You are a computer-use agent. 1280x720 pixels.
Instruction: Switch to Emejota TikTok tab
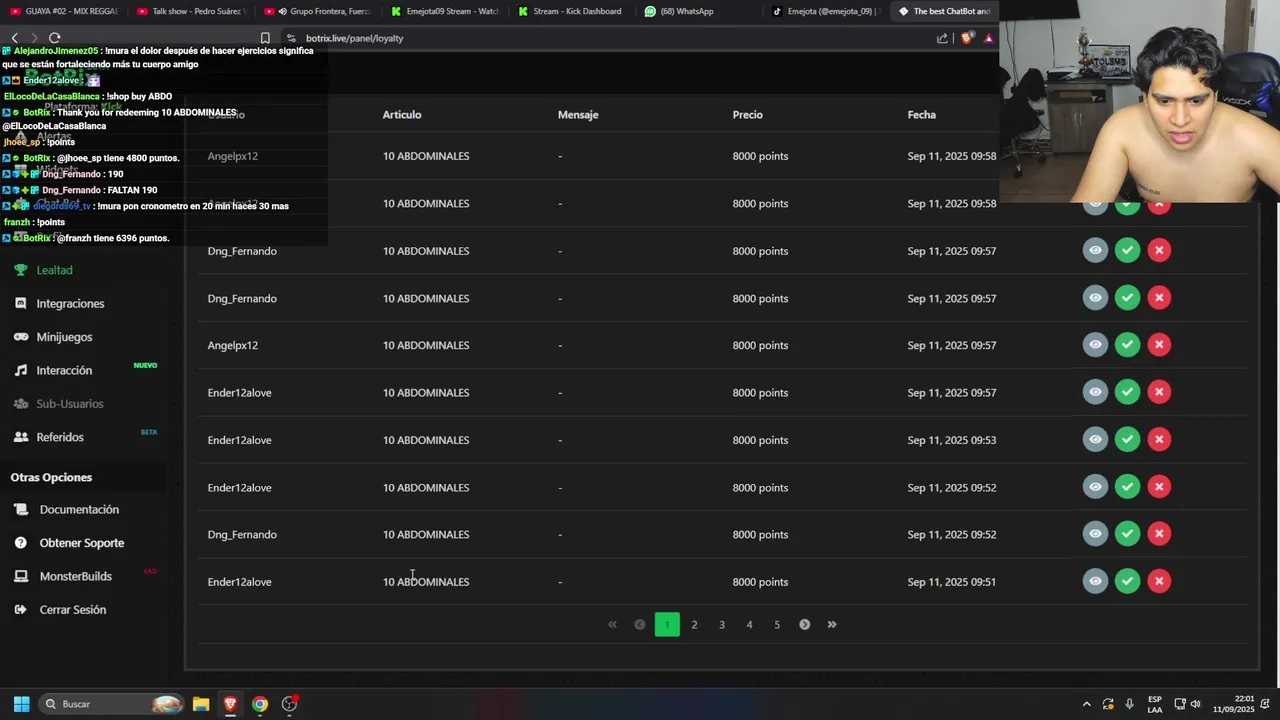point(827,11)
